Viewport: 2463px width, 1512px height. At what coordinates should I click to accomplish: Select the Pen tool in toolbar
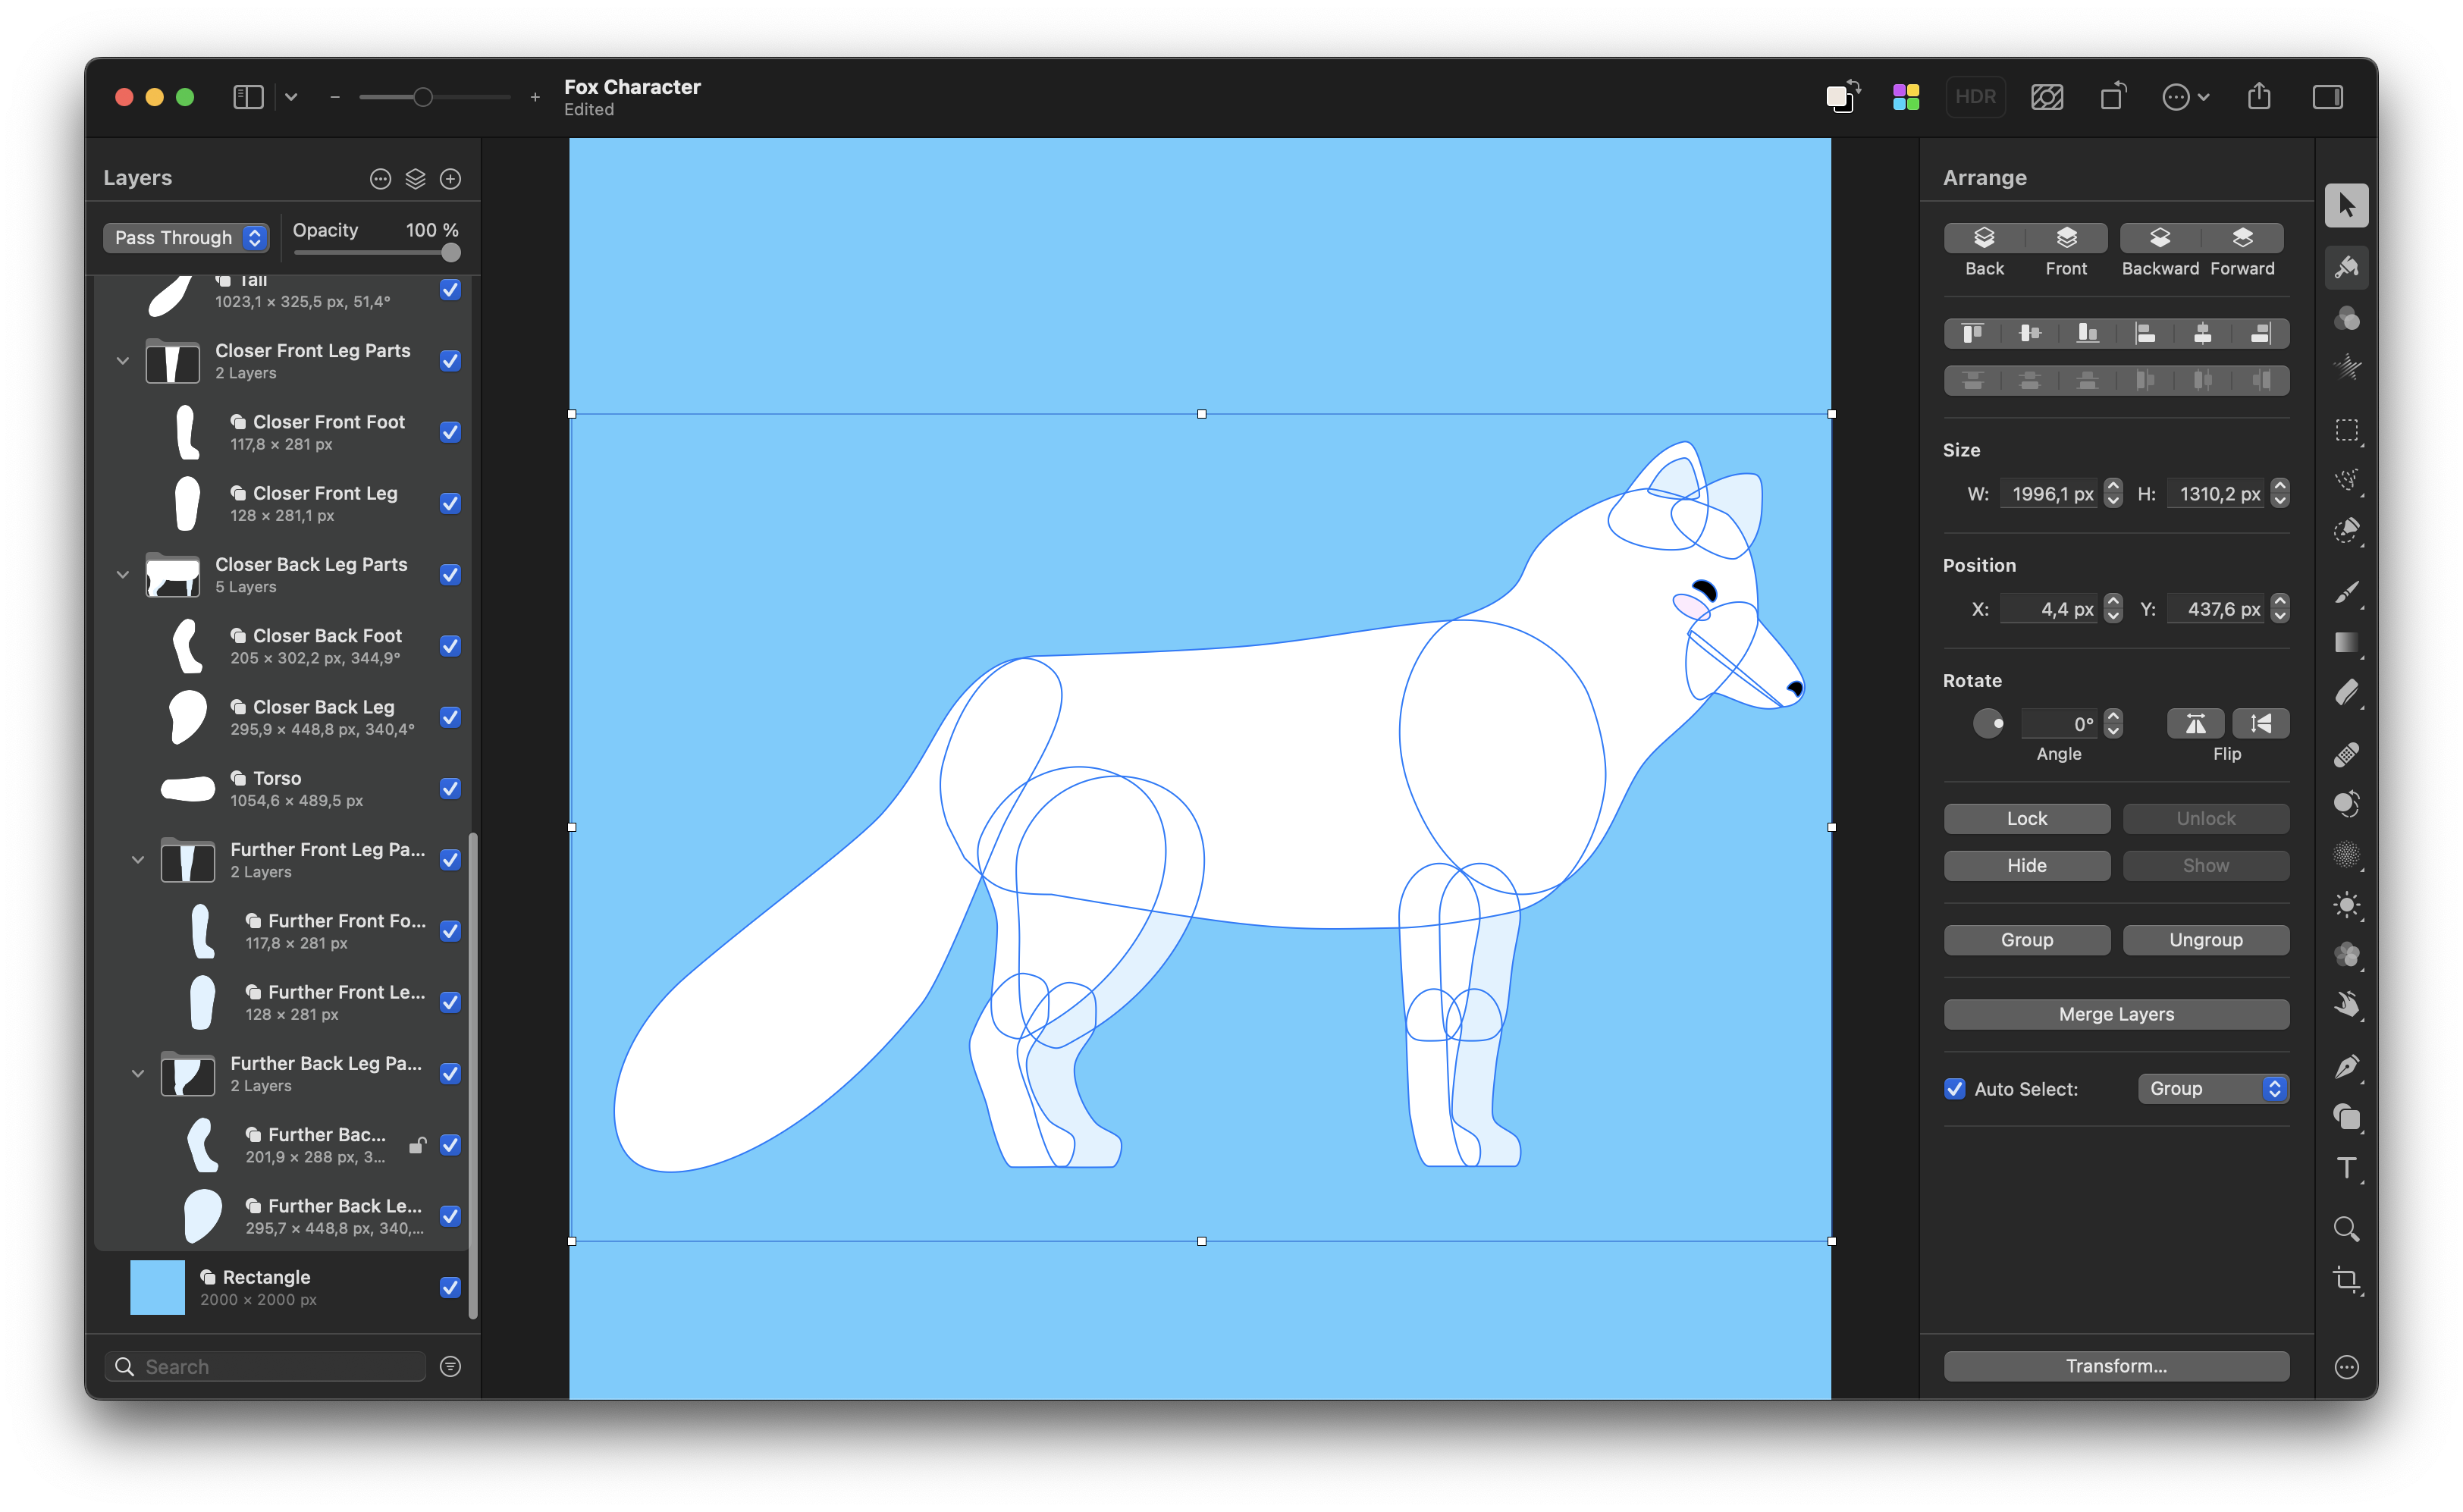2346,1066
